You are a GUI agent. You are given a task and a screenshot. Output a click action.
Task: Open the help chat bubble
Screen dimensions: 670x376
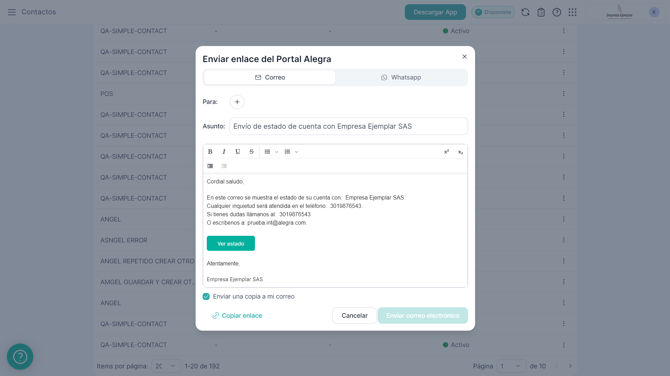[x=20, y=357]
